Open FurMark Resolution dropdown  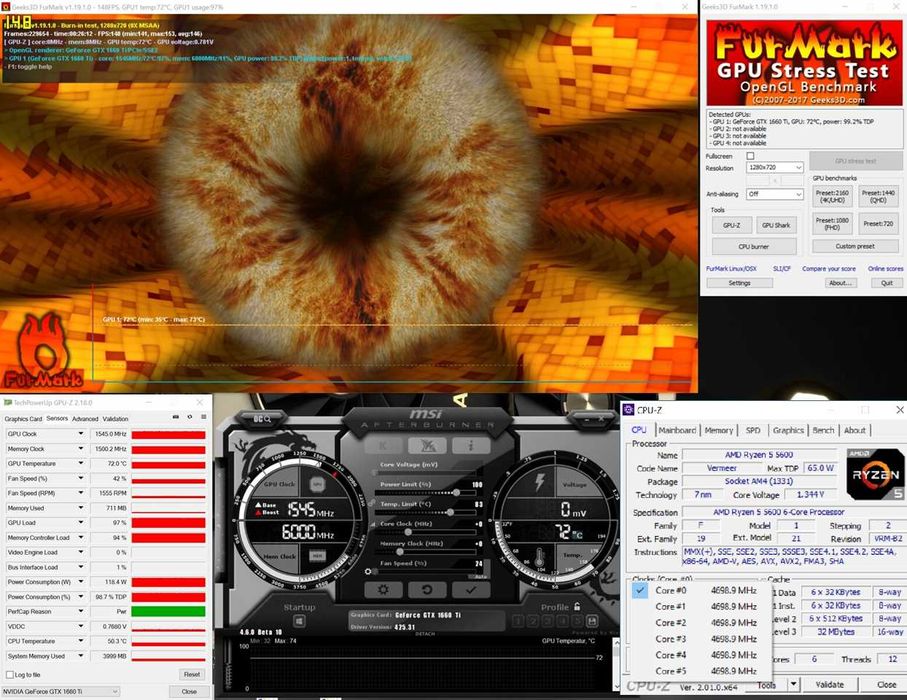pos(775,167)
